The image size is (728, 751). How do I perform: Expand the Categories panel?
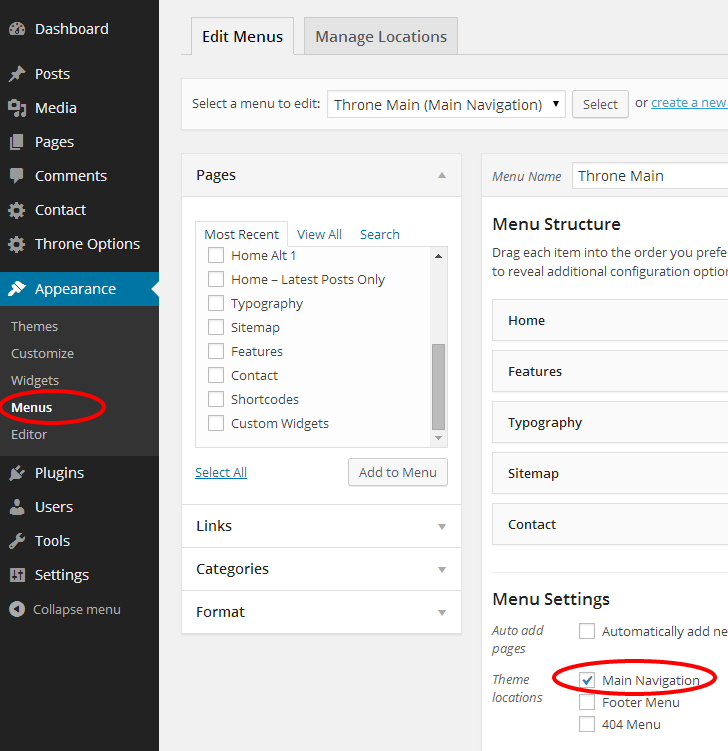coord(321,569)
